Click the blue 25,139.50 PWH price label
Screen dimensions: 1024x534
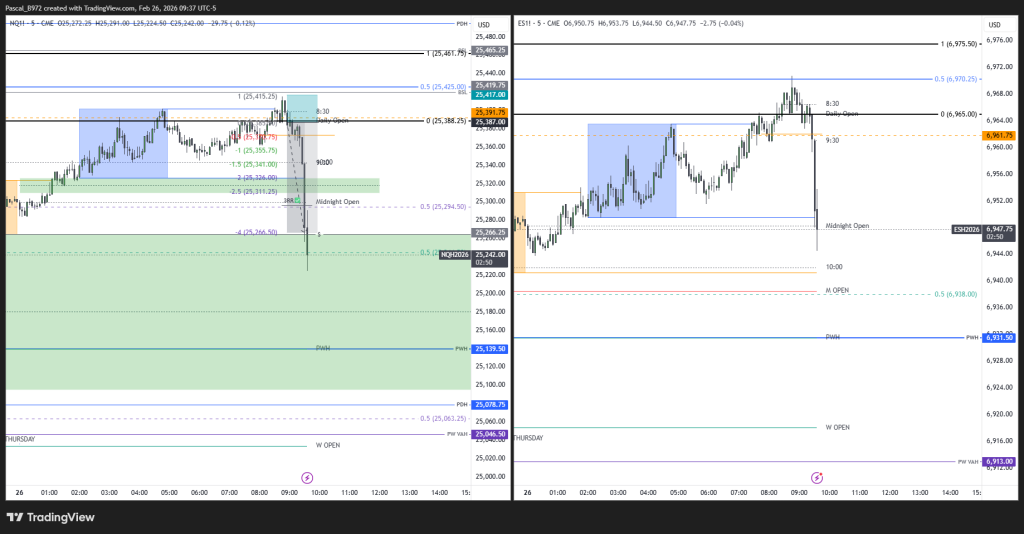point(491,349)
